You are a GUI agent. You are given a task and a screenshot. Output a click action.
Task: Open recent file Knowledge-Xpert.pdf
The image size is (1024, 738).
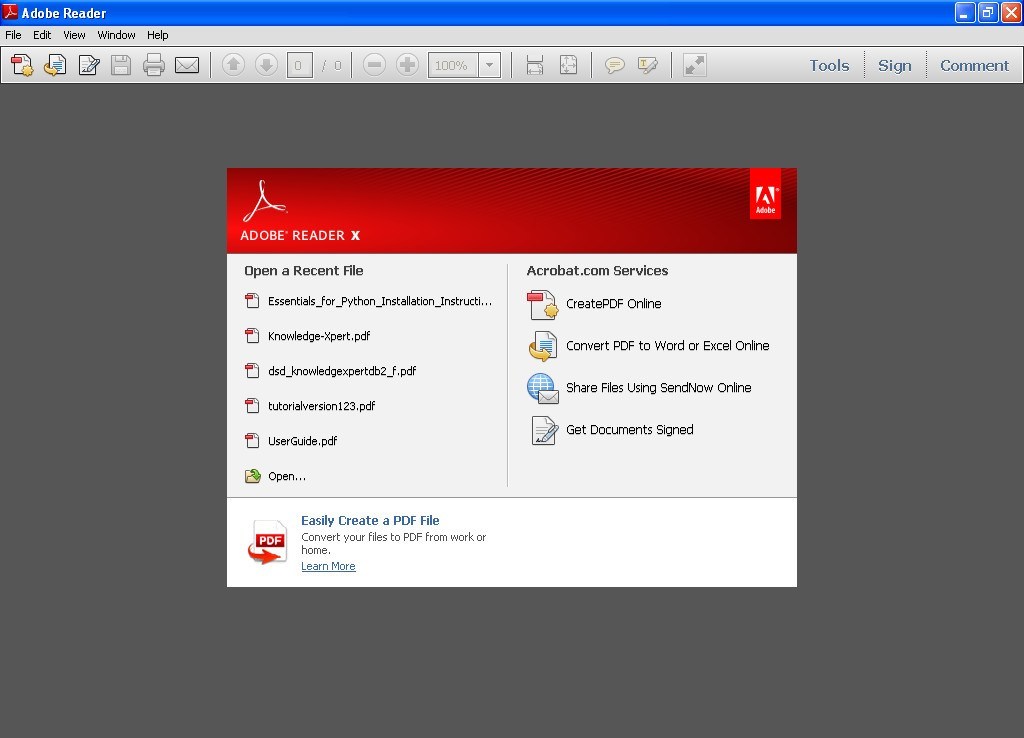pyautogui.click(x=318, y=336)
